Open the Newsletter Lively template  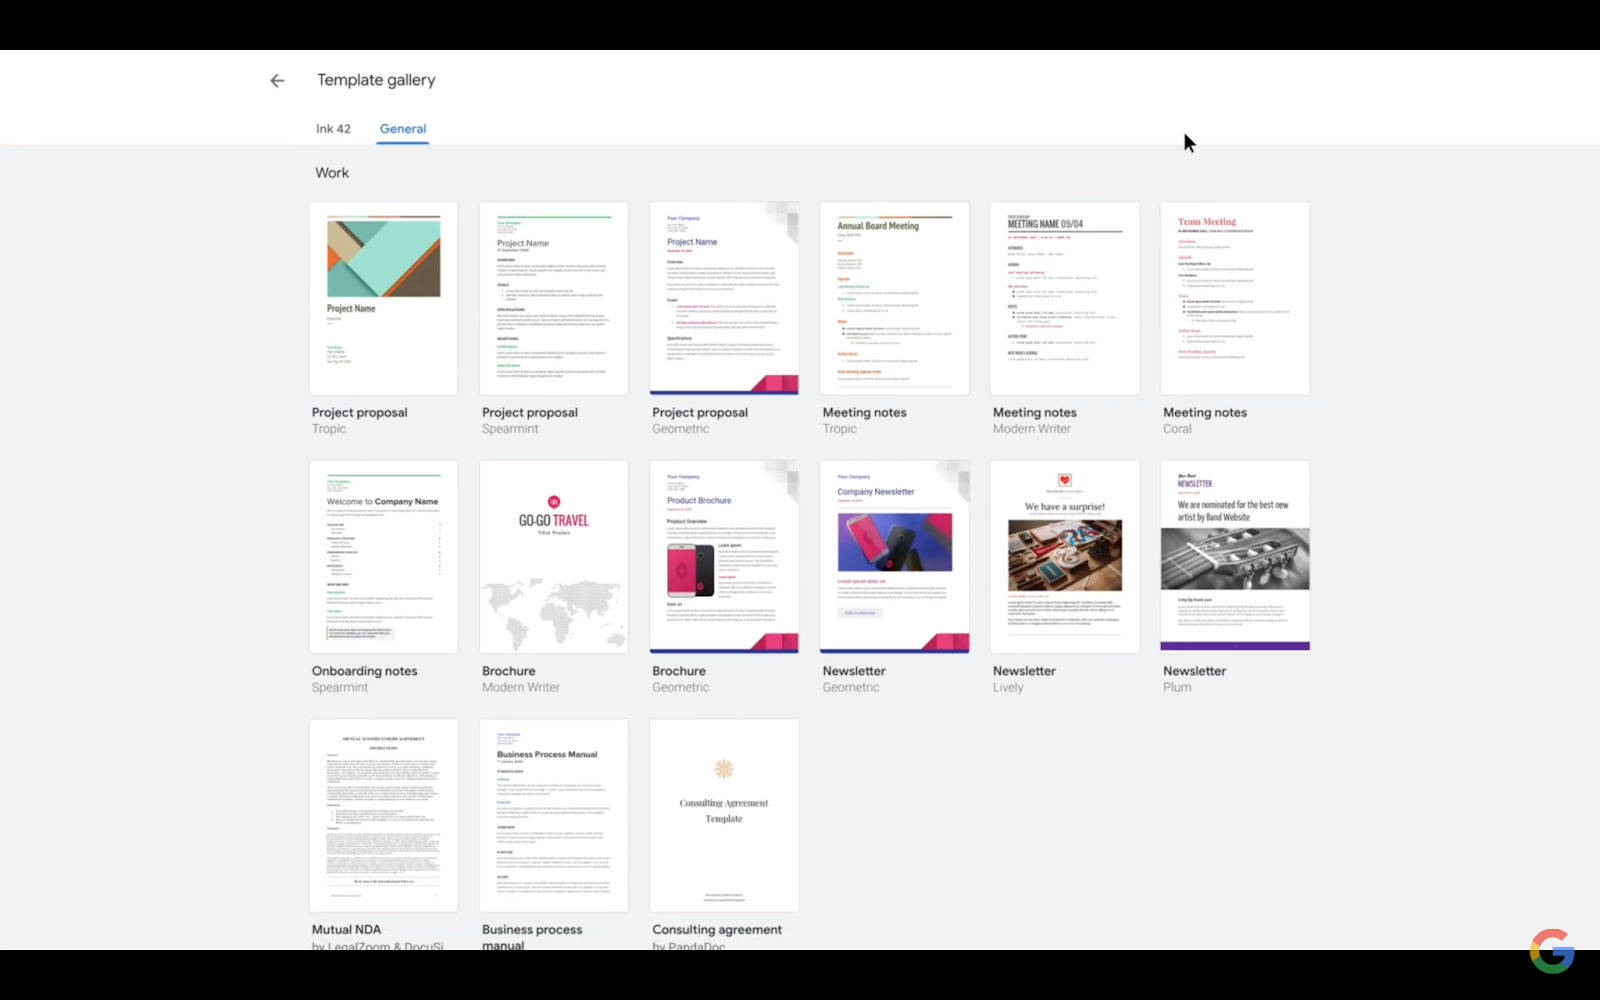click(1064, 557)
